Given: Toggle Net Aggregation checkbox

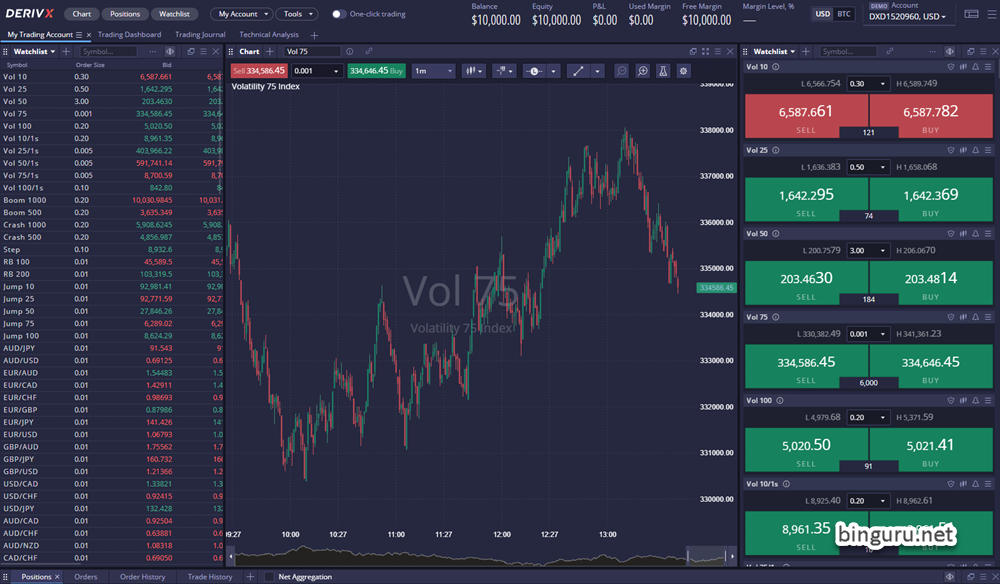Looking at the screenshot, I should coord(269,577).
